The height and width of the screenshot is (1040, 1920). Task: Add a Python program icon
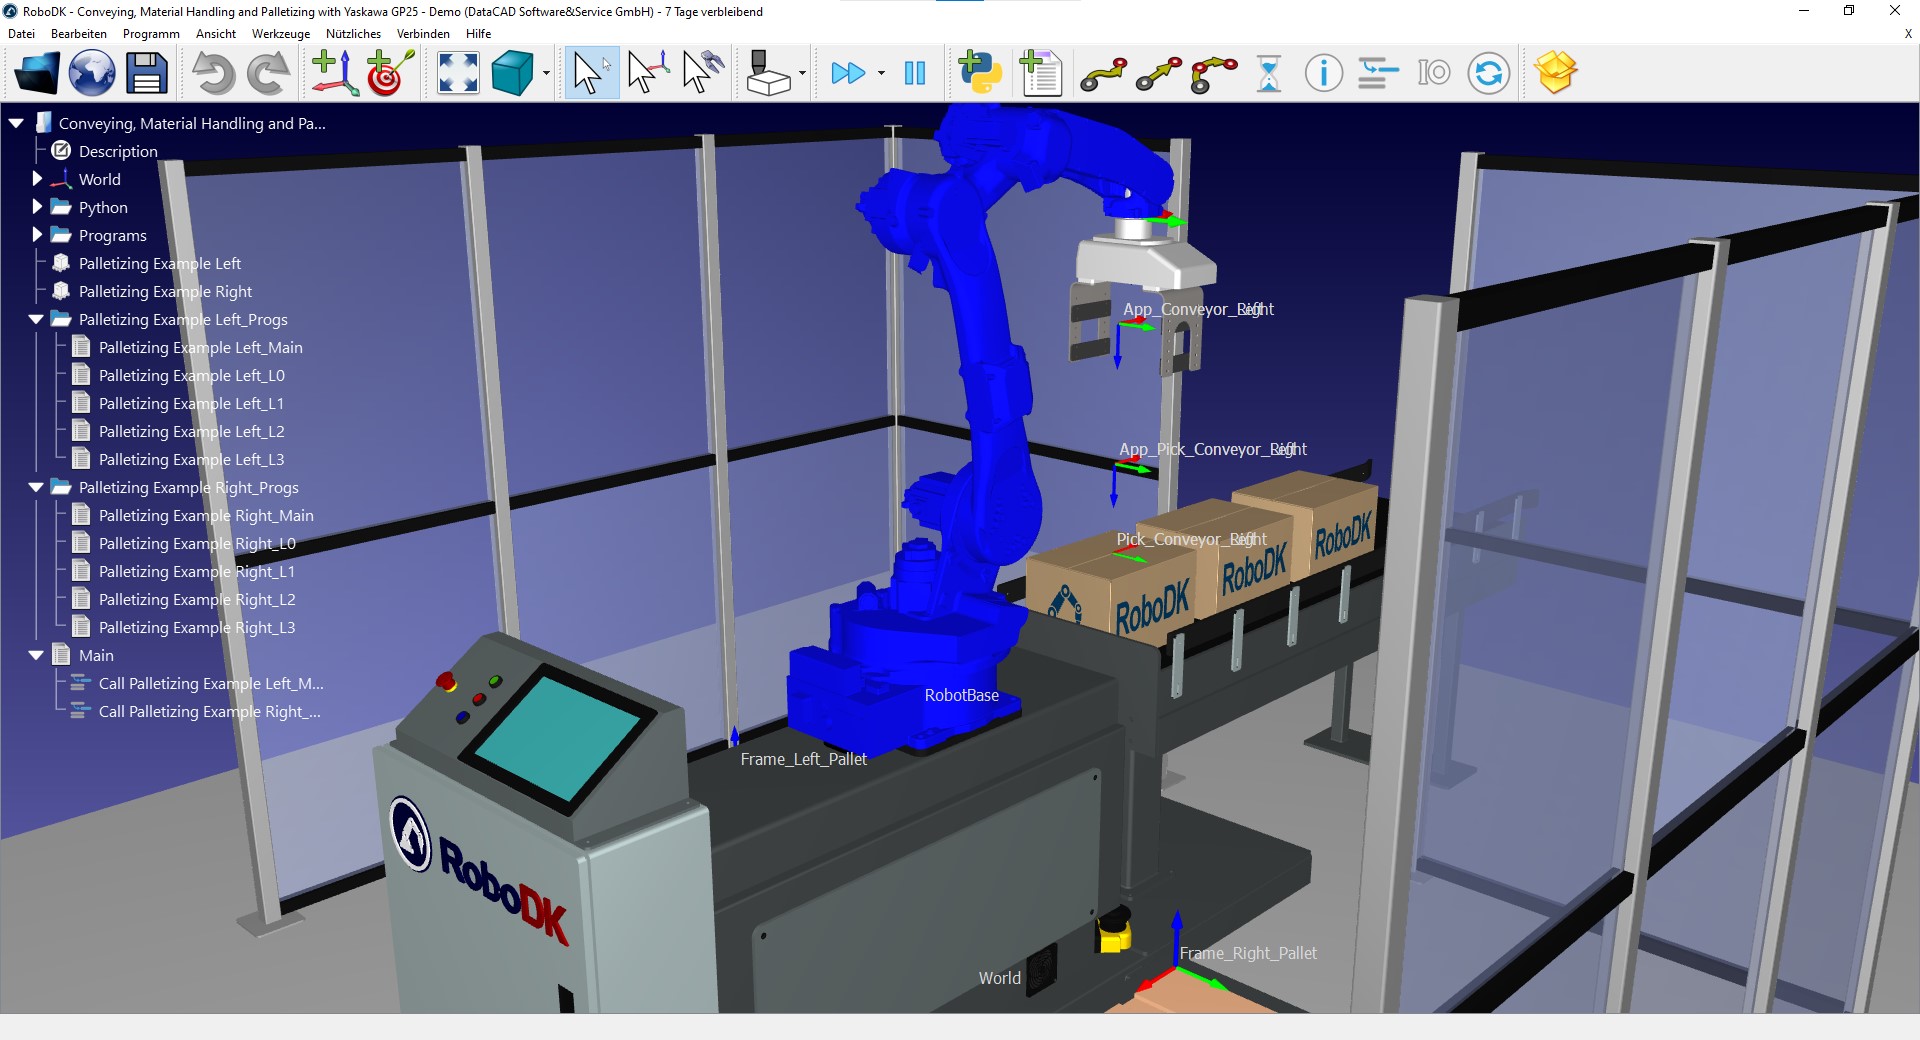(980, 73)
